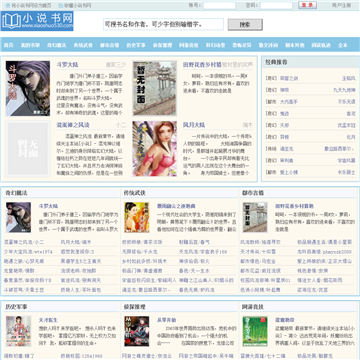Open the gray placeholder cover of 混蛋神之风流
The height and width of the screenshot is (360, 360).
click(x=28, y=149)
